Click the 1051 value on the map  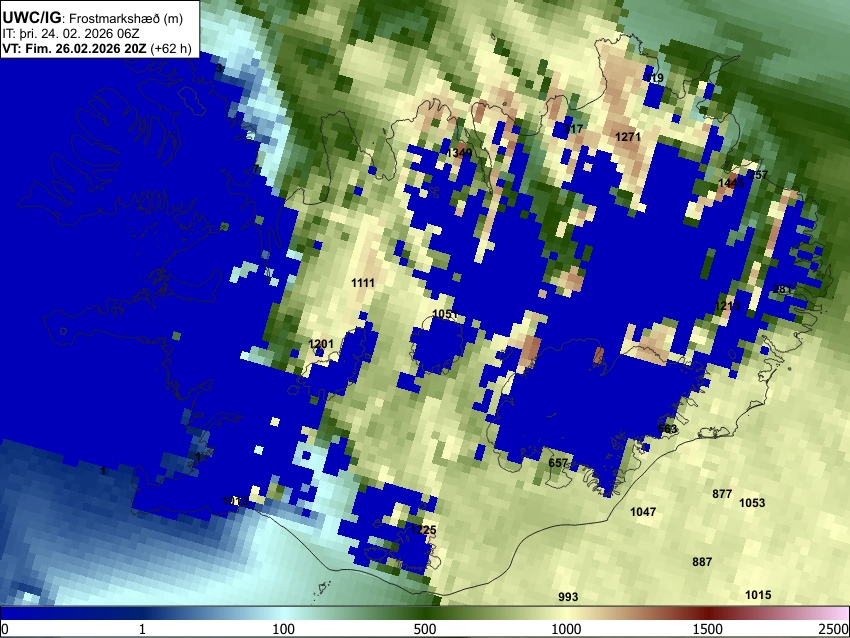445,314
